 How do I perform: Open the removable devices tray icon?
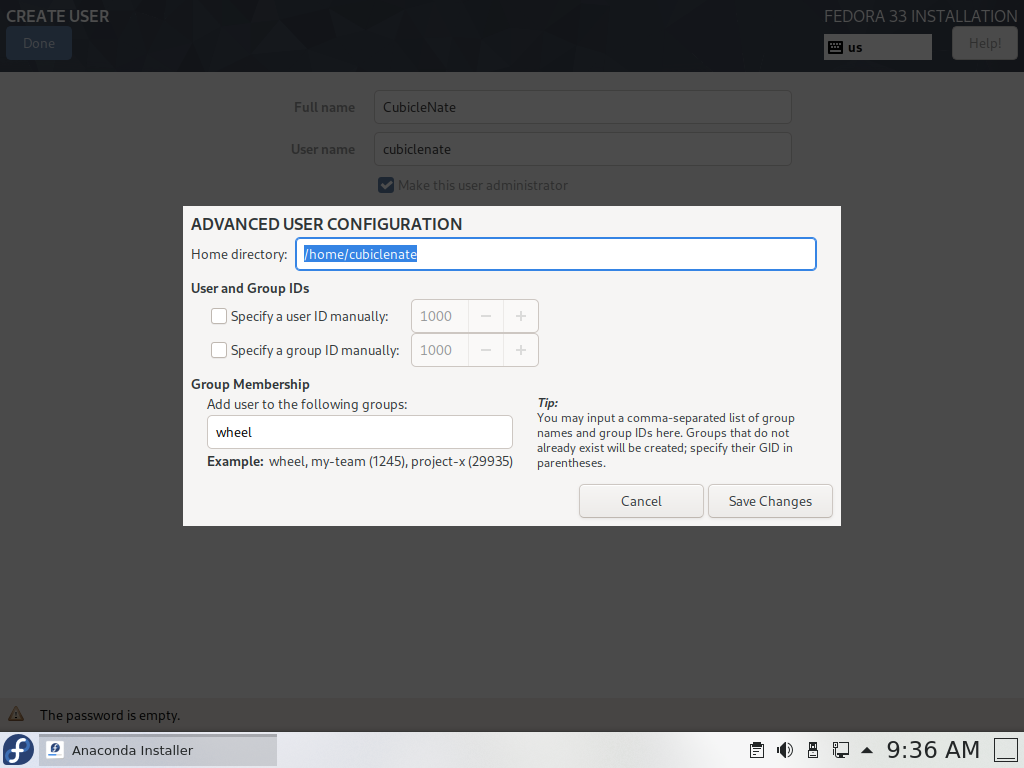tap(812, 749)
